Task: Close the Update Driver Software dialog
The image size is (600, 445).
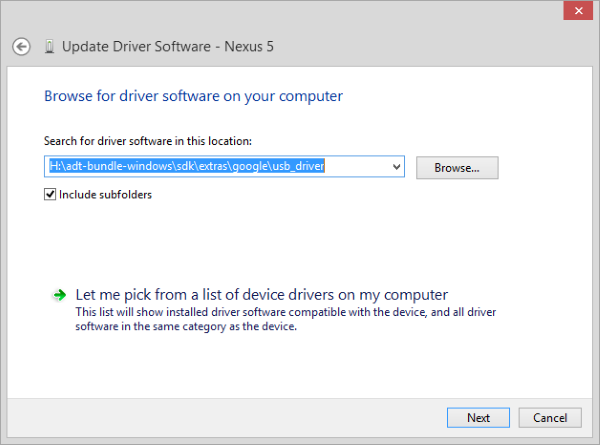Action: (578, 11)
